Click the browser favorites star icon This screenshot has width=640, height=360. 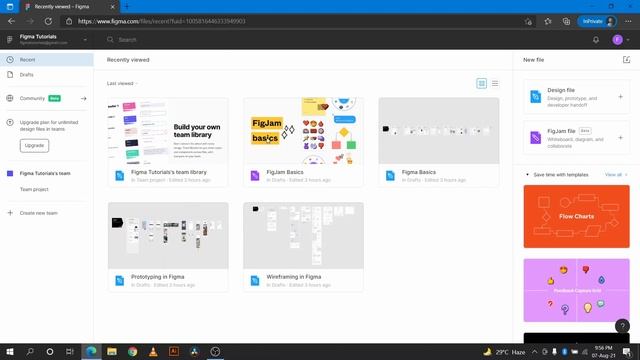[547, 21]
